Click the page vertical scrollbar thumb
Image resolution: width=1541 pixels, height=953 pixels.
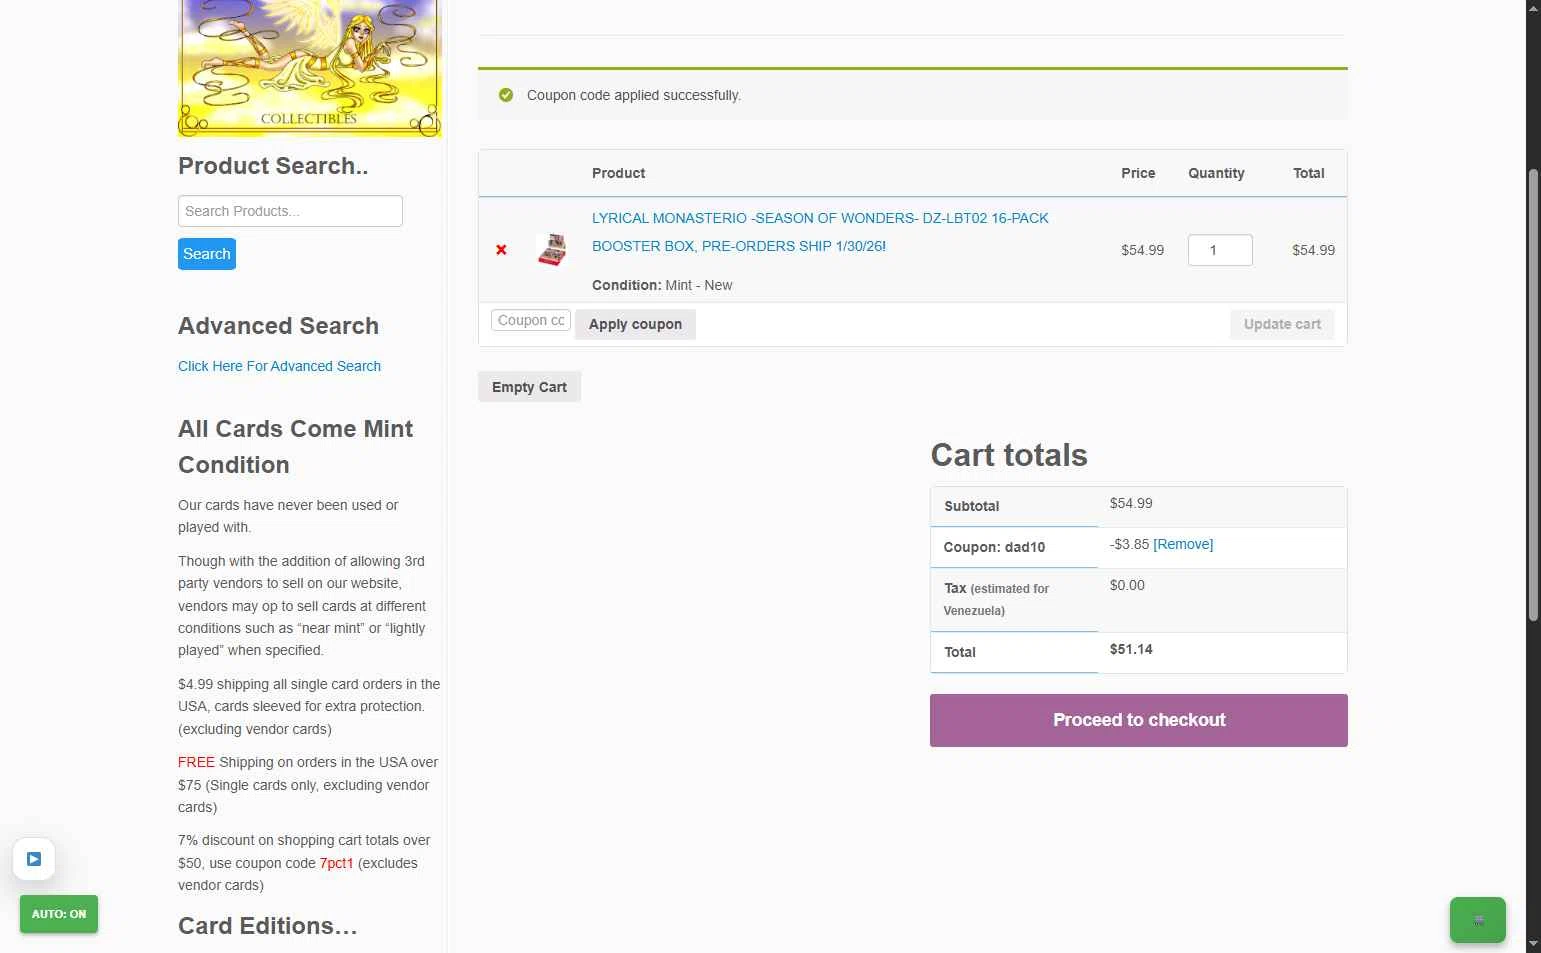pos(1533,395)
